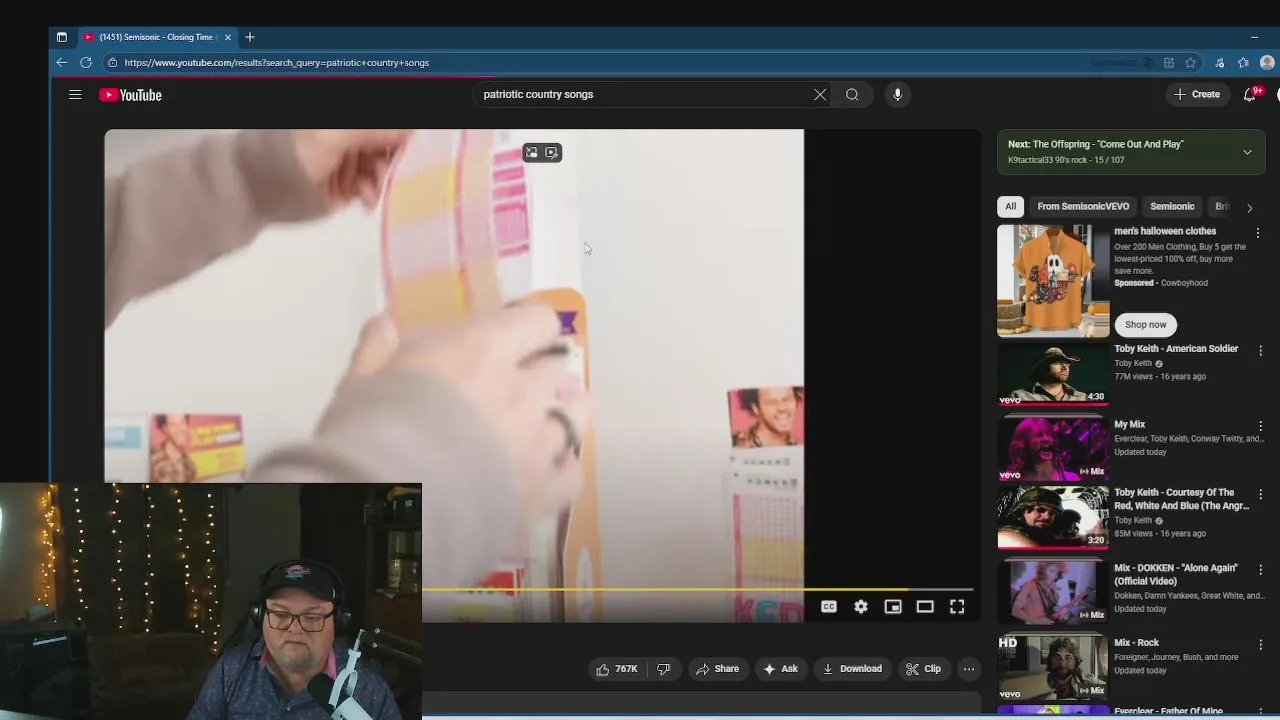1280x720 pixels.
Task: Open browser Favorites list icon
Action: point(1243,63)
